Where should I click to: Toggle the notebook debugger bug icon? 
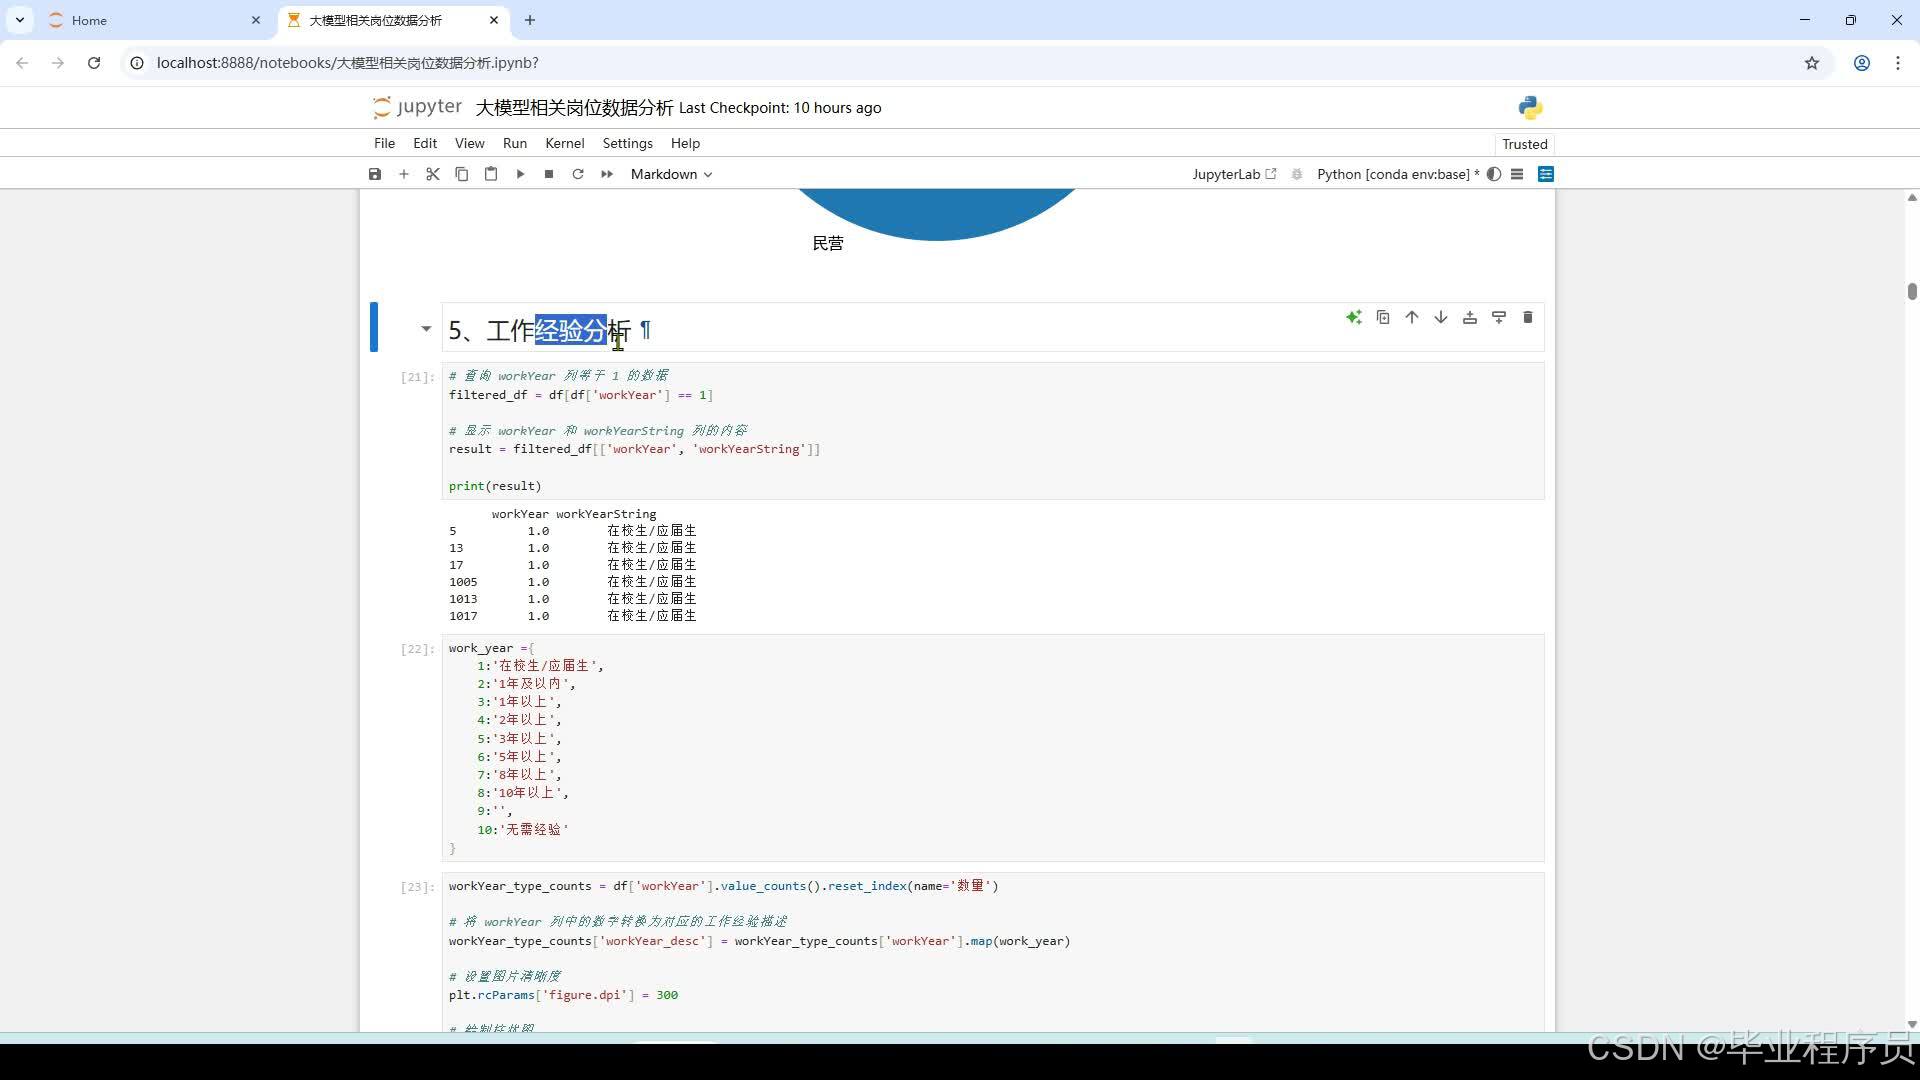[1297, 174]
